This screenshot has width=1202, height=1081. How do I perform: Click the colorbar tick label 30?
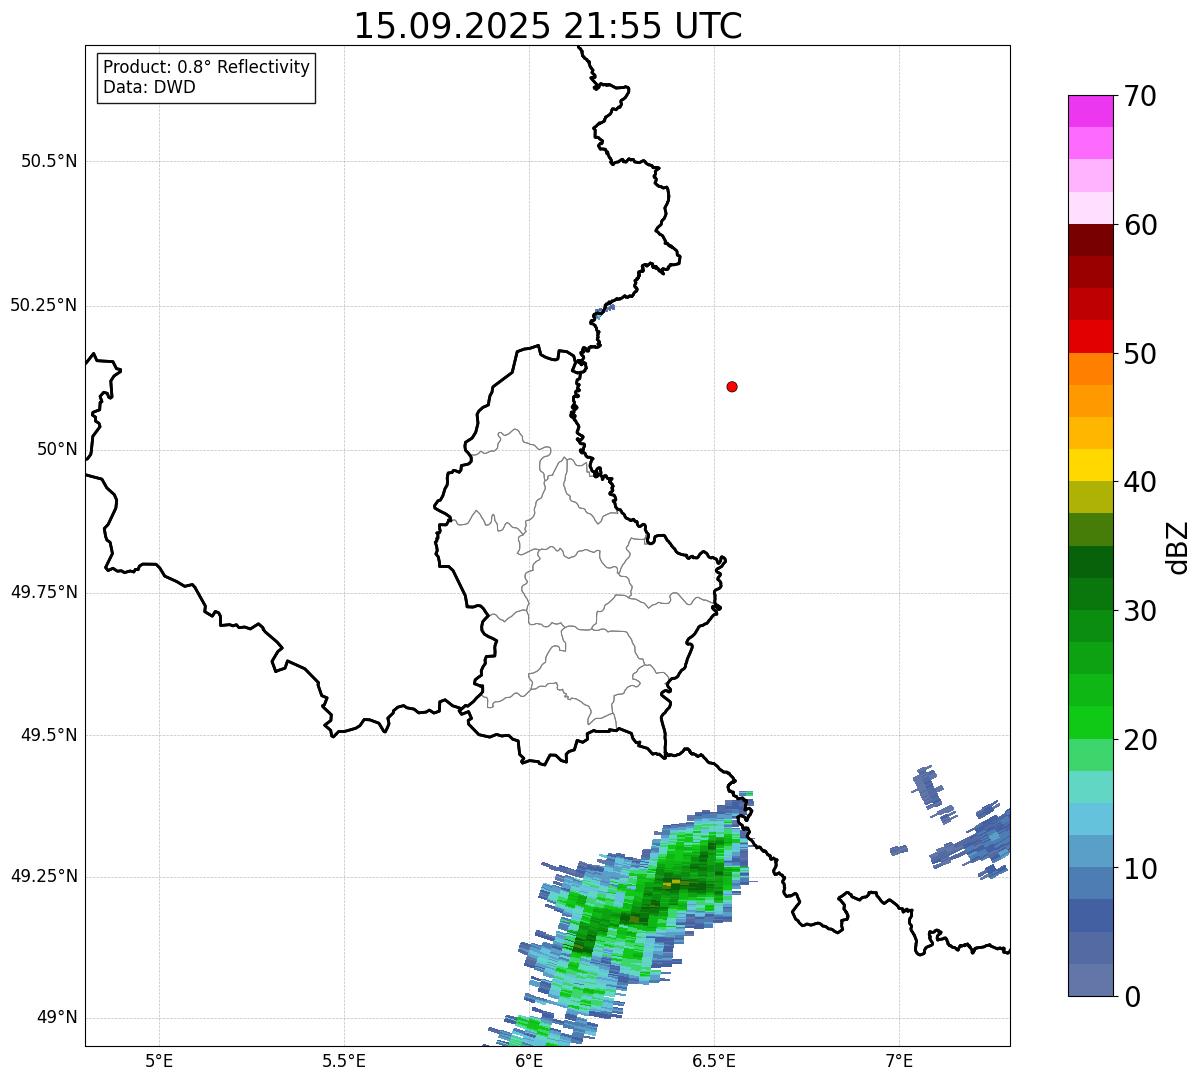[x=1140, y=611]
